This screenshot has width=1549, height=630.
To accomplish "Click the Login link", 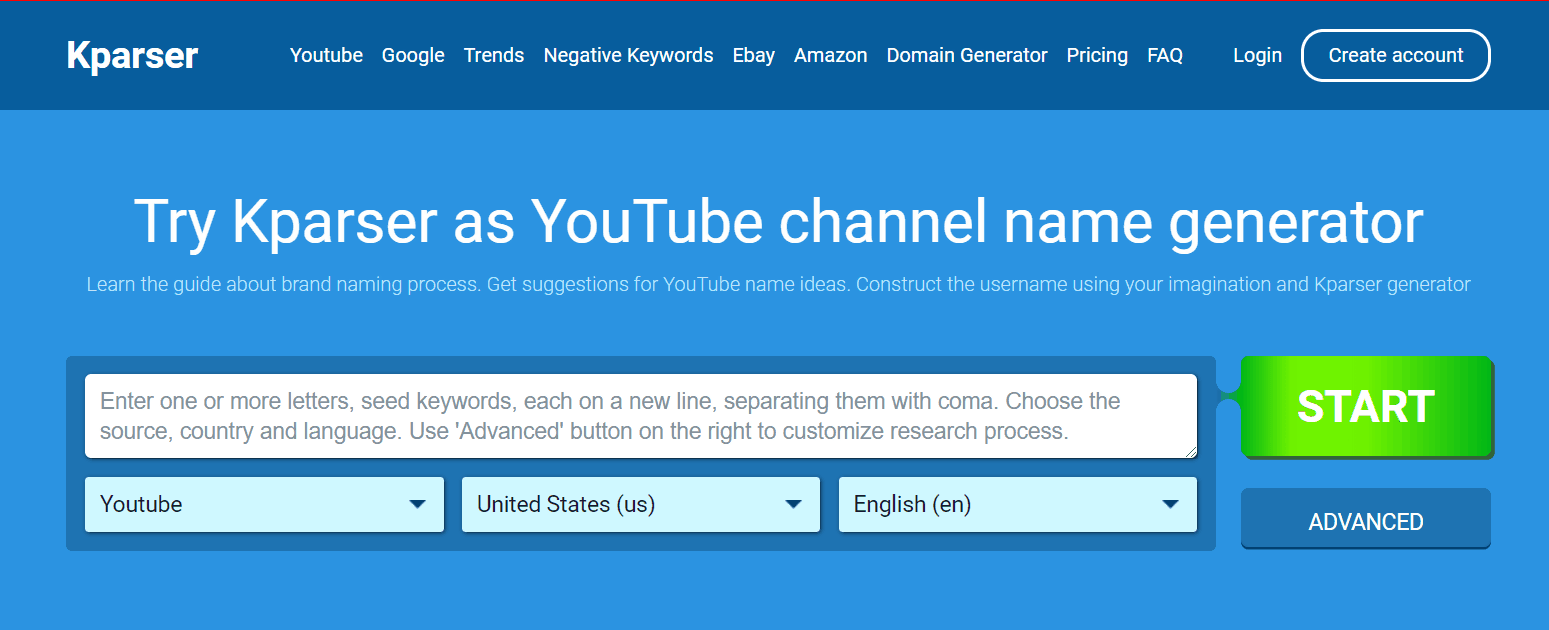I will click(1257, 56).
